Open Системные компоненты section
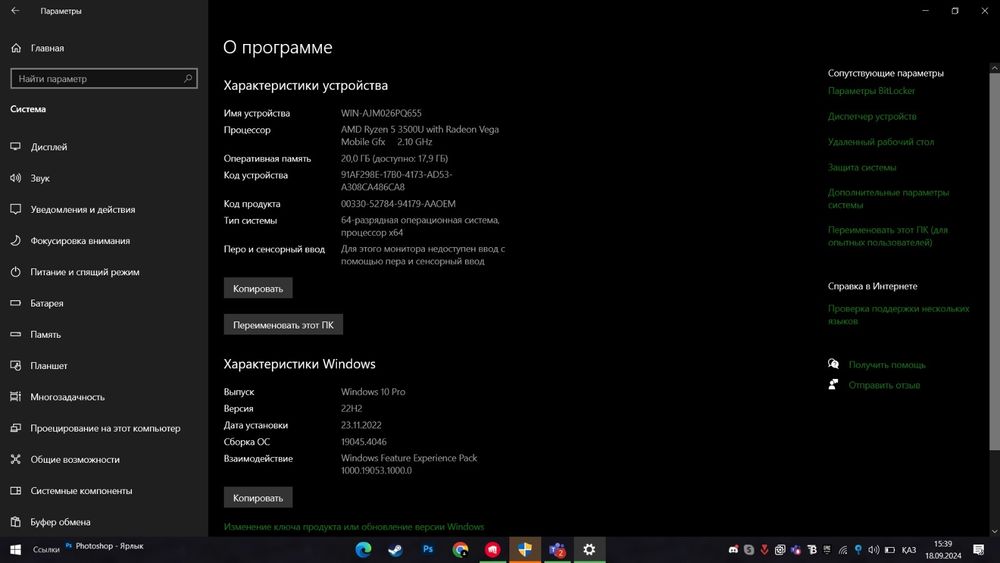The width and height of the screenshot is (1000, 563). coord(72,490)
